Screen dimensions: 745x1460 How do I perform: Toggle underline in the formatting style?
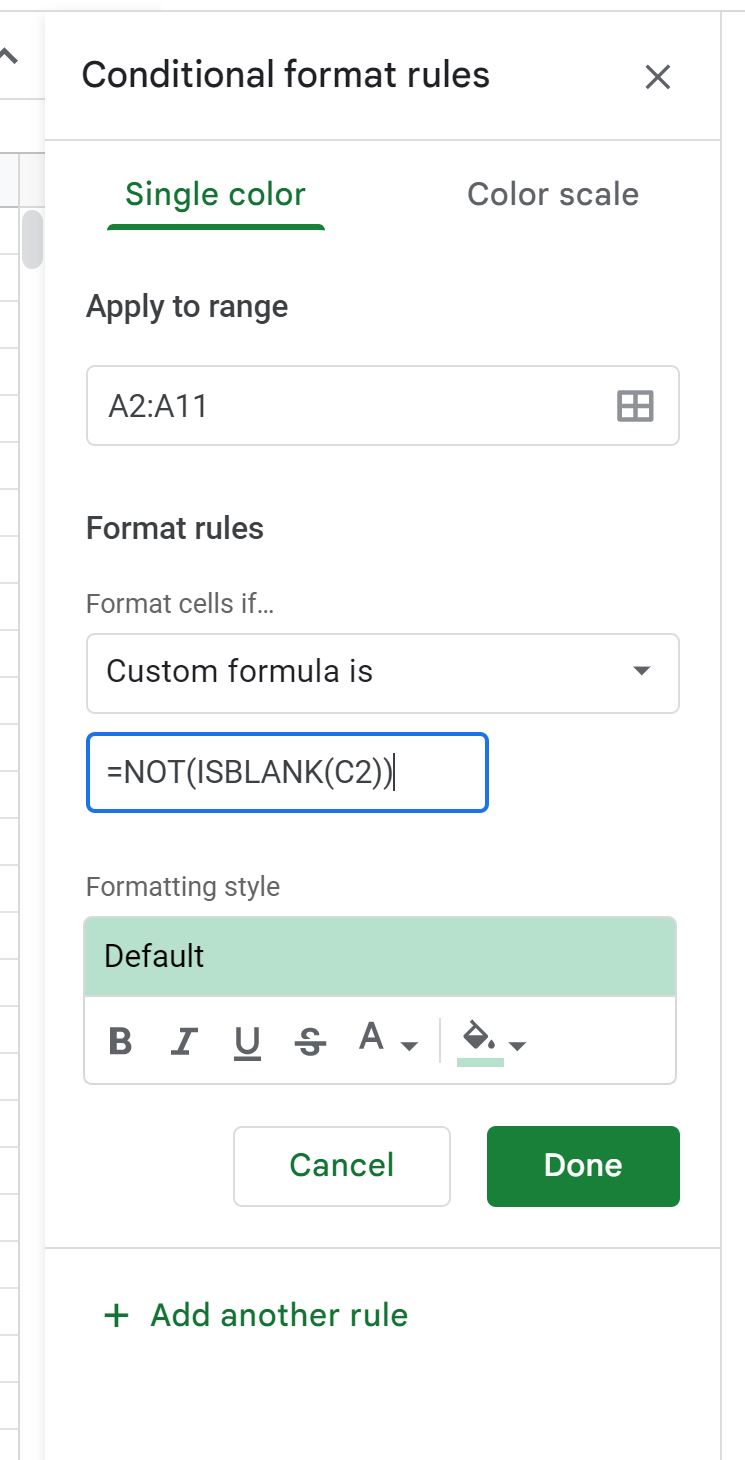248,1041
